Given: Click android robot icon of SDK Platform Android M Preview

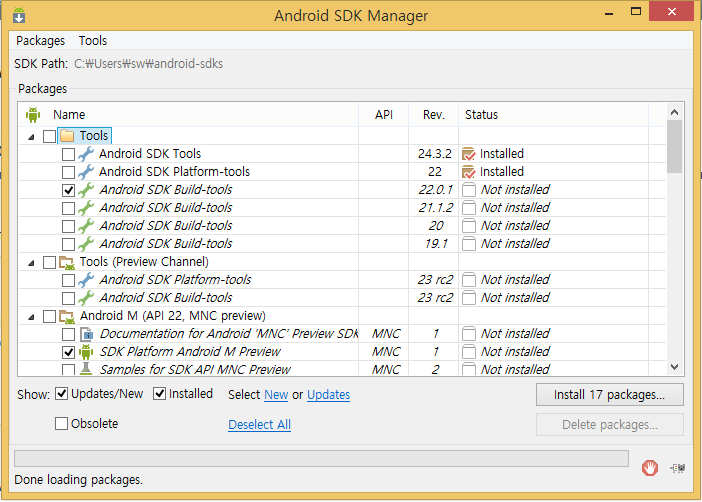Looking at the screenshot, I should coord(86,352).
